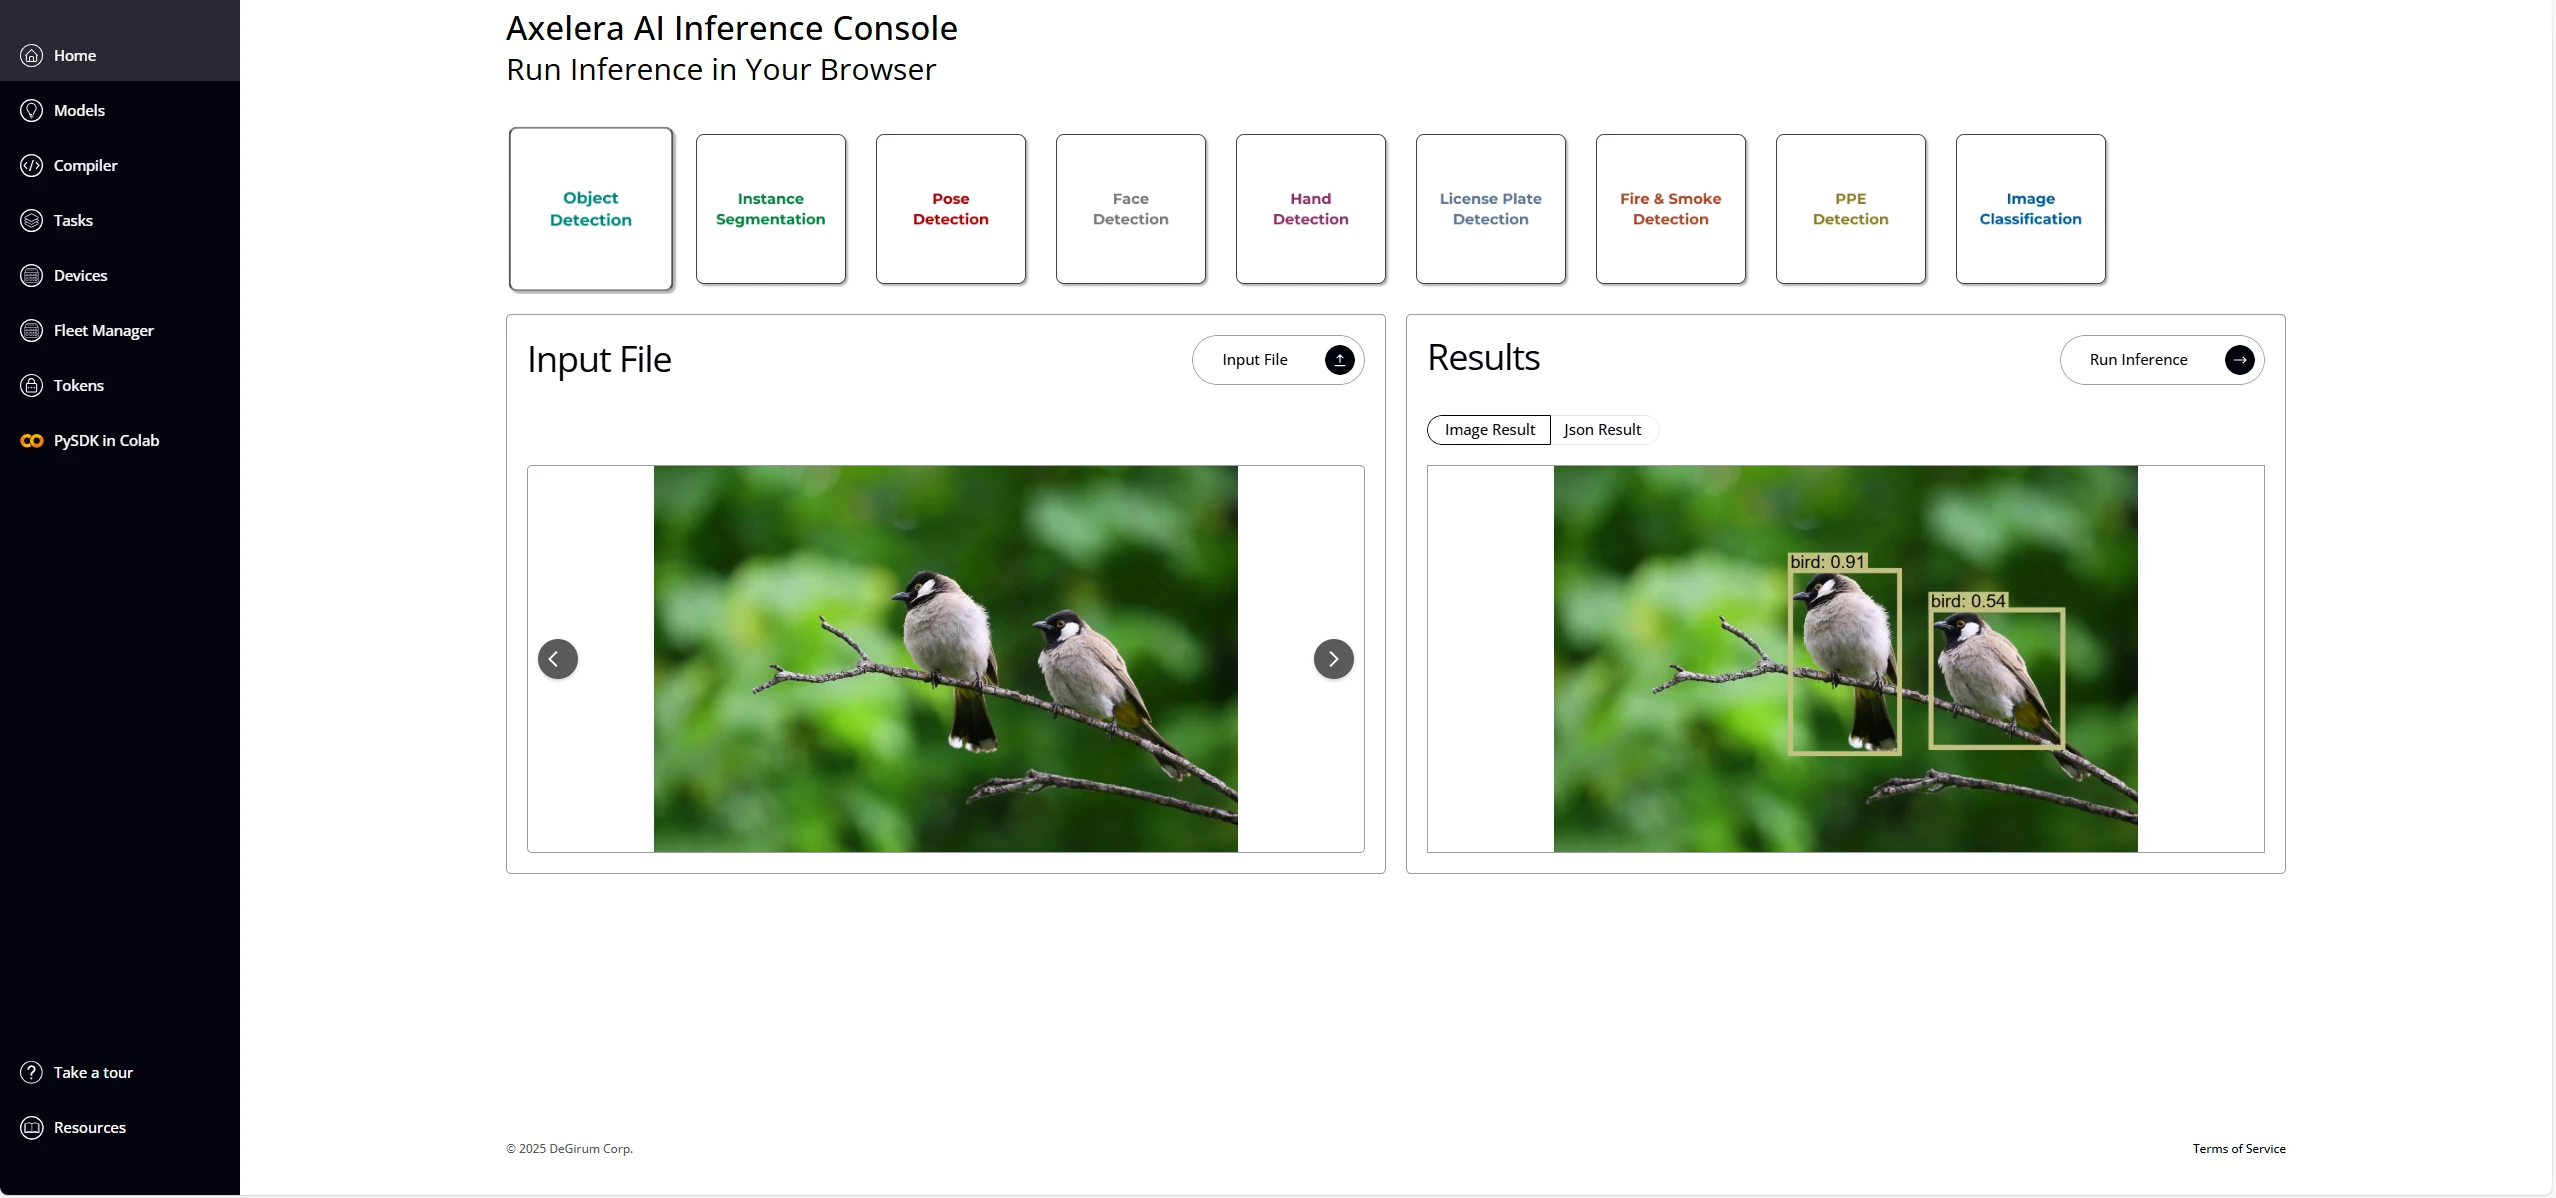Open the Tokens lock icon
The image size is (2556, 1198).
tap(32, 385)
